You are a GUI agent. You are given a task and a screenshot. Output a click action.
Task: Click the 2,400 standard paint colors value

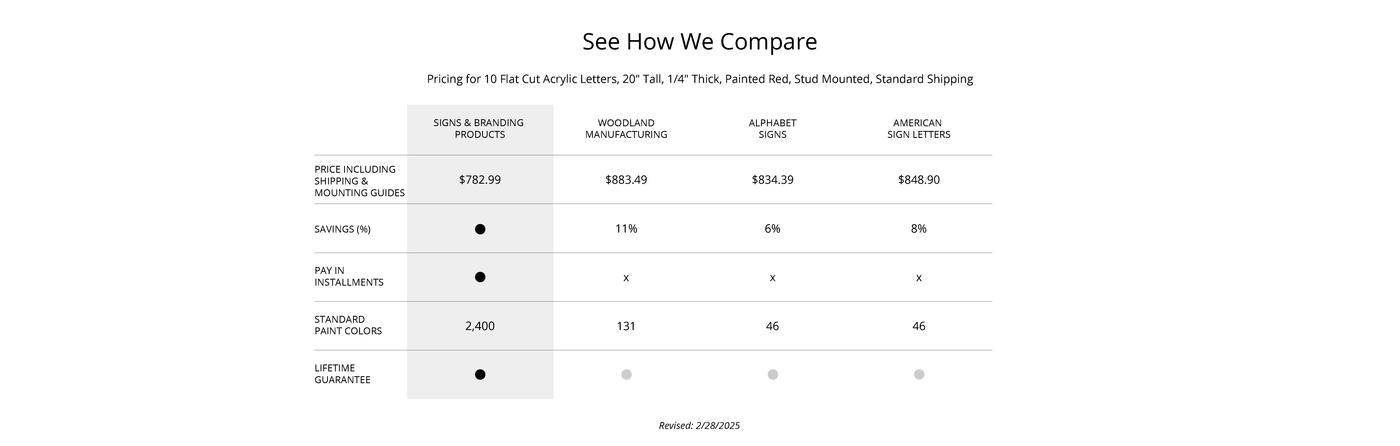(x=480, y=326)
